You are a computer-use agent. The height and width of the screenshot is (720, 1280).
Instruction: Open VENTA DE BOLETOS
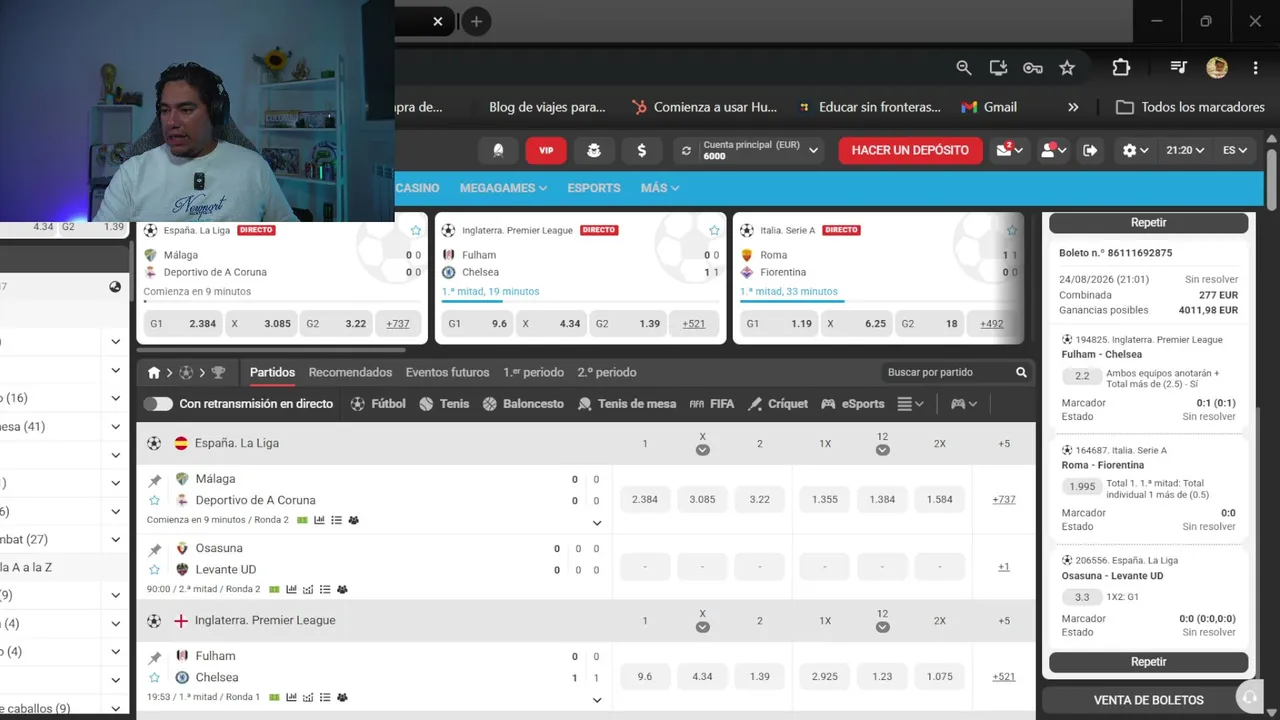(x=1148, y=700)
